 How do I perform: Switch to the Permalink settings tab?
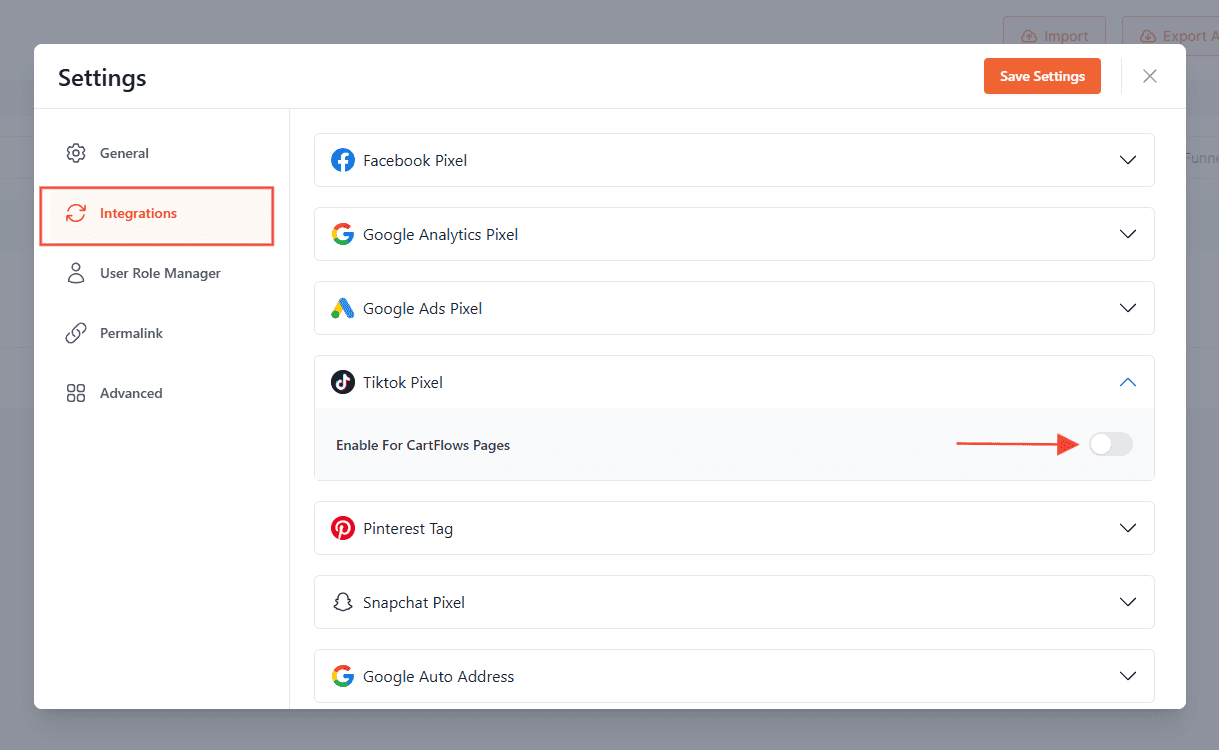[x=130, y=333]
